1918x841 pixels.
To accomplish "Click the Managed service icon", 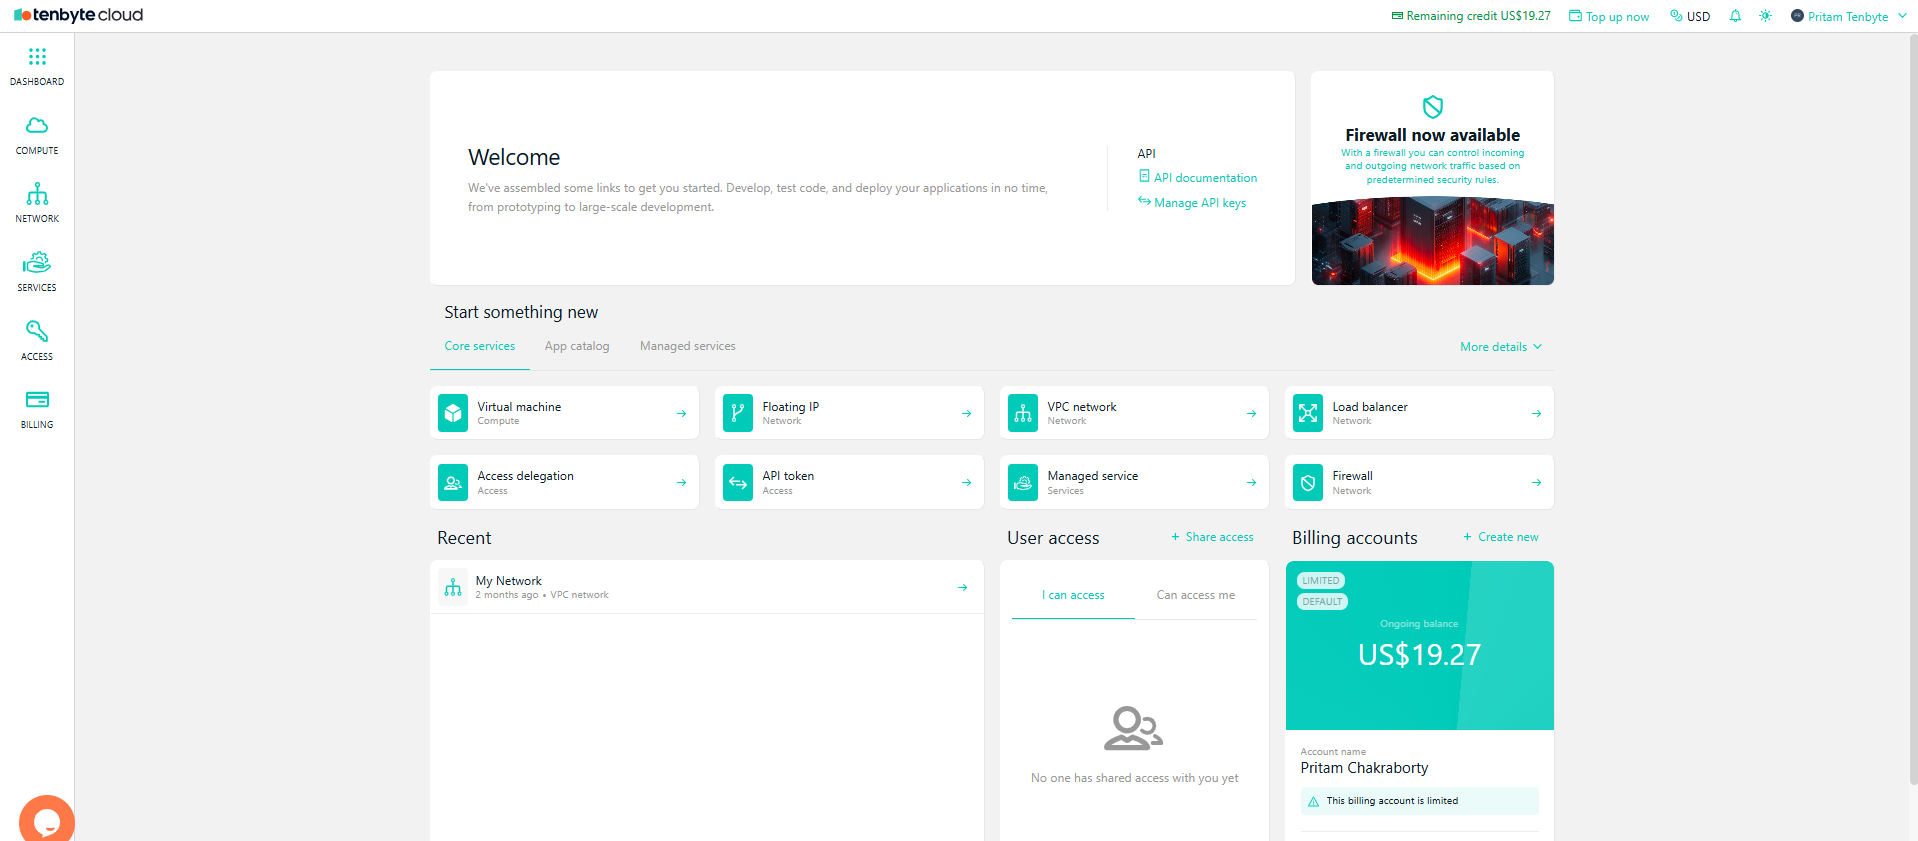I will click(1023, 482).
